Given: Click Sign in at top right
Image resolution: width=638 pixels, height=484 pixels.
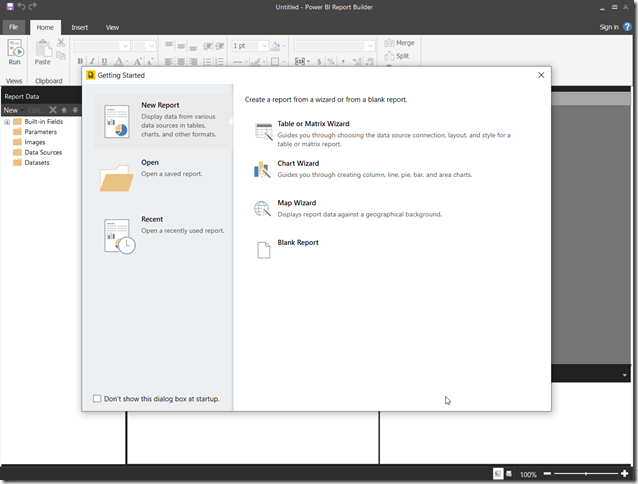Looking at the screenshot, I should tap(609, 27).
